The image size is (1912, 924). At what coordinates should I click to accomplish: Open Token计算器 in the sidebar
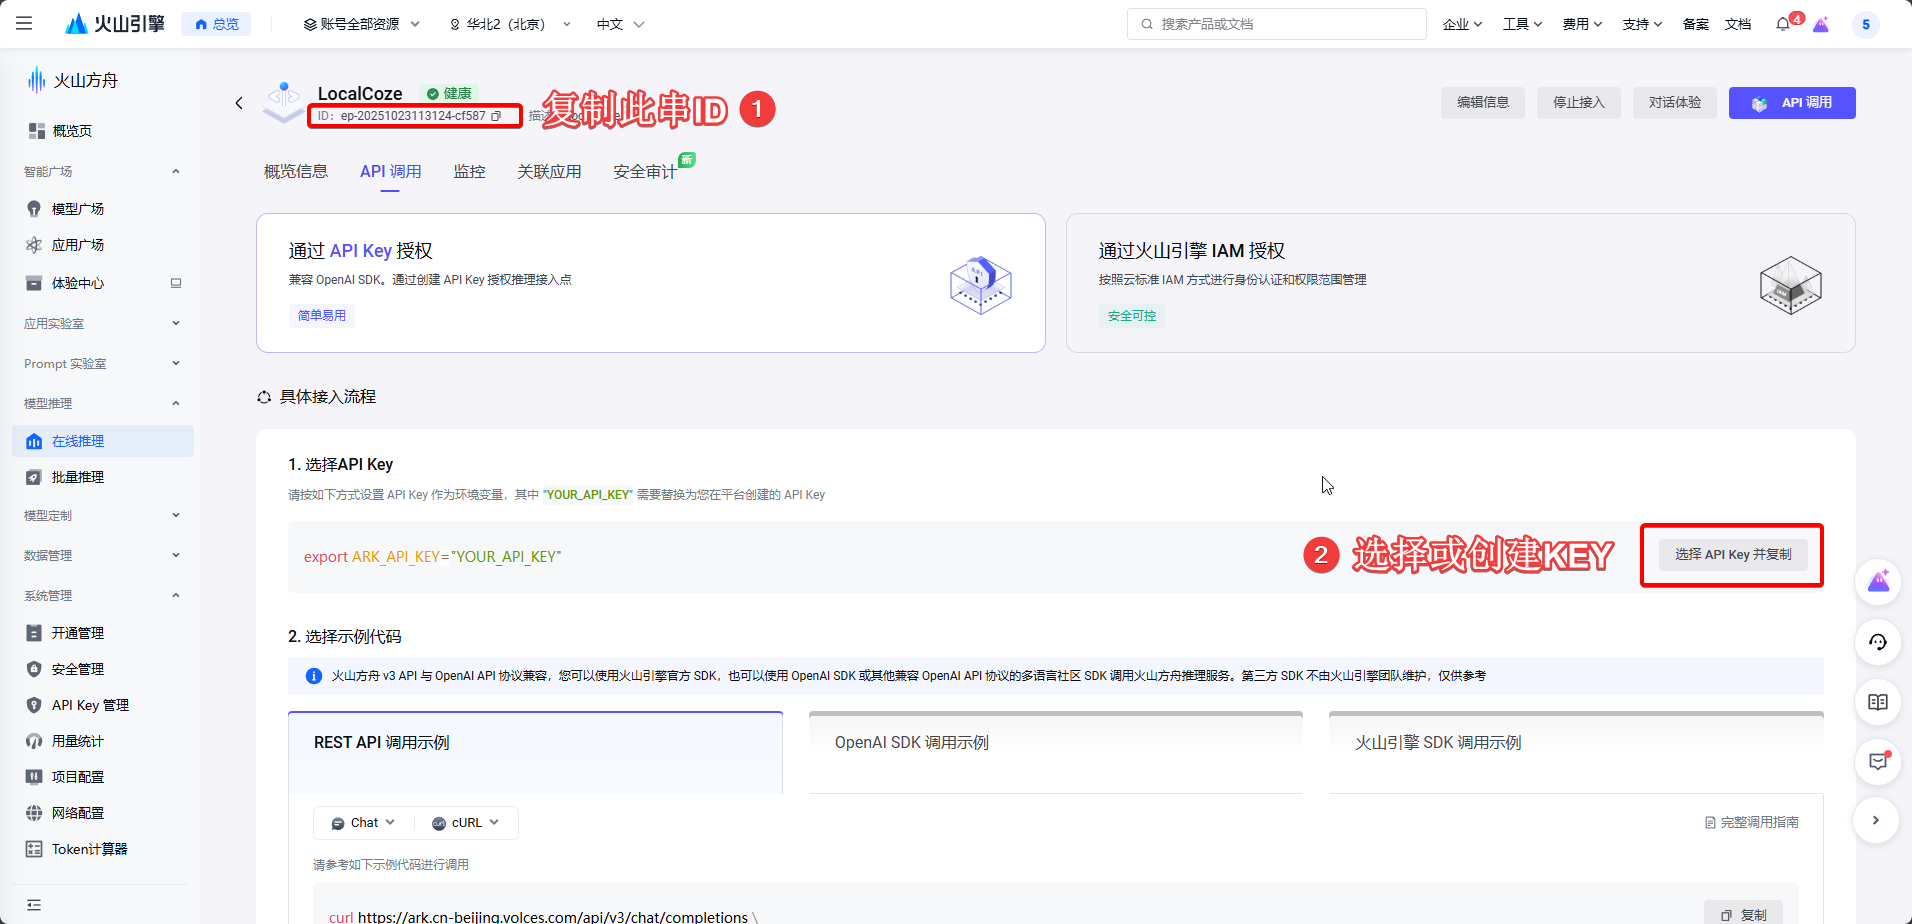pyautogui.click(x=89, y=849)
